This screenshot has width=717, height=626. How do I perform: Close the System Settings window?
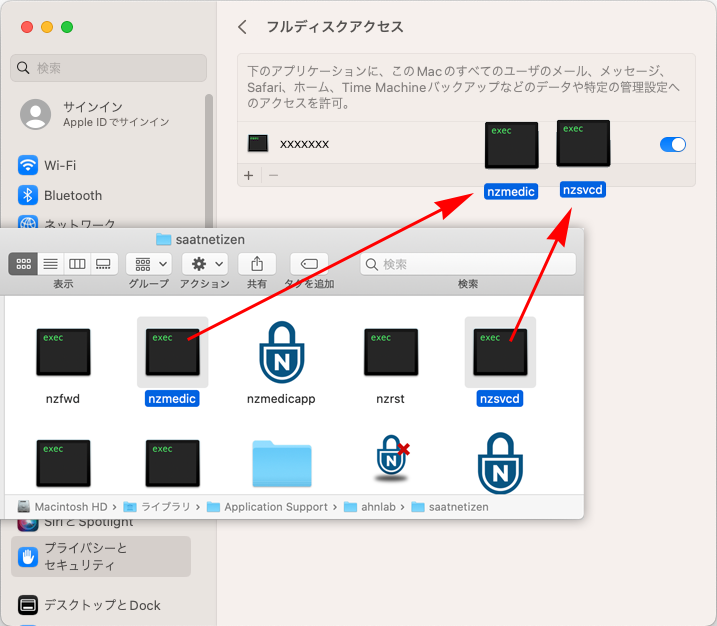coord(27,27)
